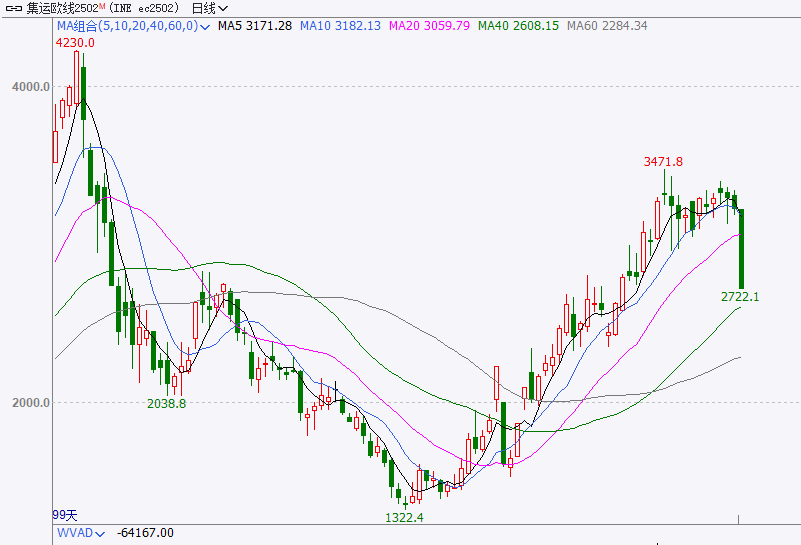Select the MA40 2608.15 label
The height and width of the screenshot is (545, 801).
[x=518, y=26]
